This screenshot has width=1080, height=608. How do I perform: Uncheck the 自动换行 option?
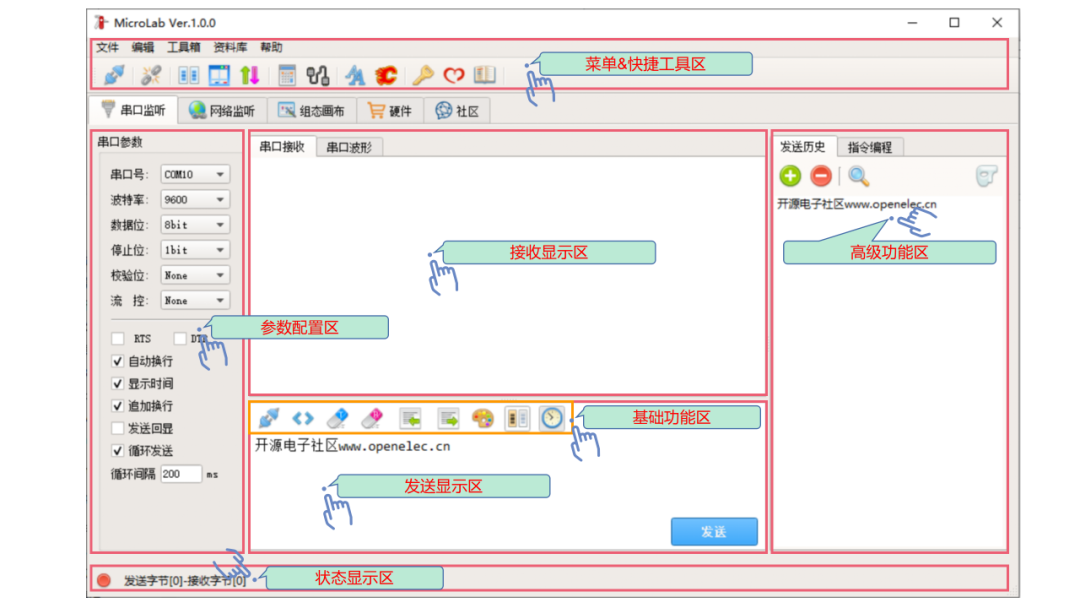[118, 362]
